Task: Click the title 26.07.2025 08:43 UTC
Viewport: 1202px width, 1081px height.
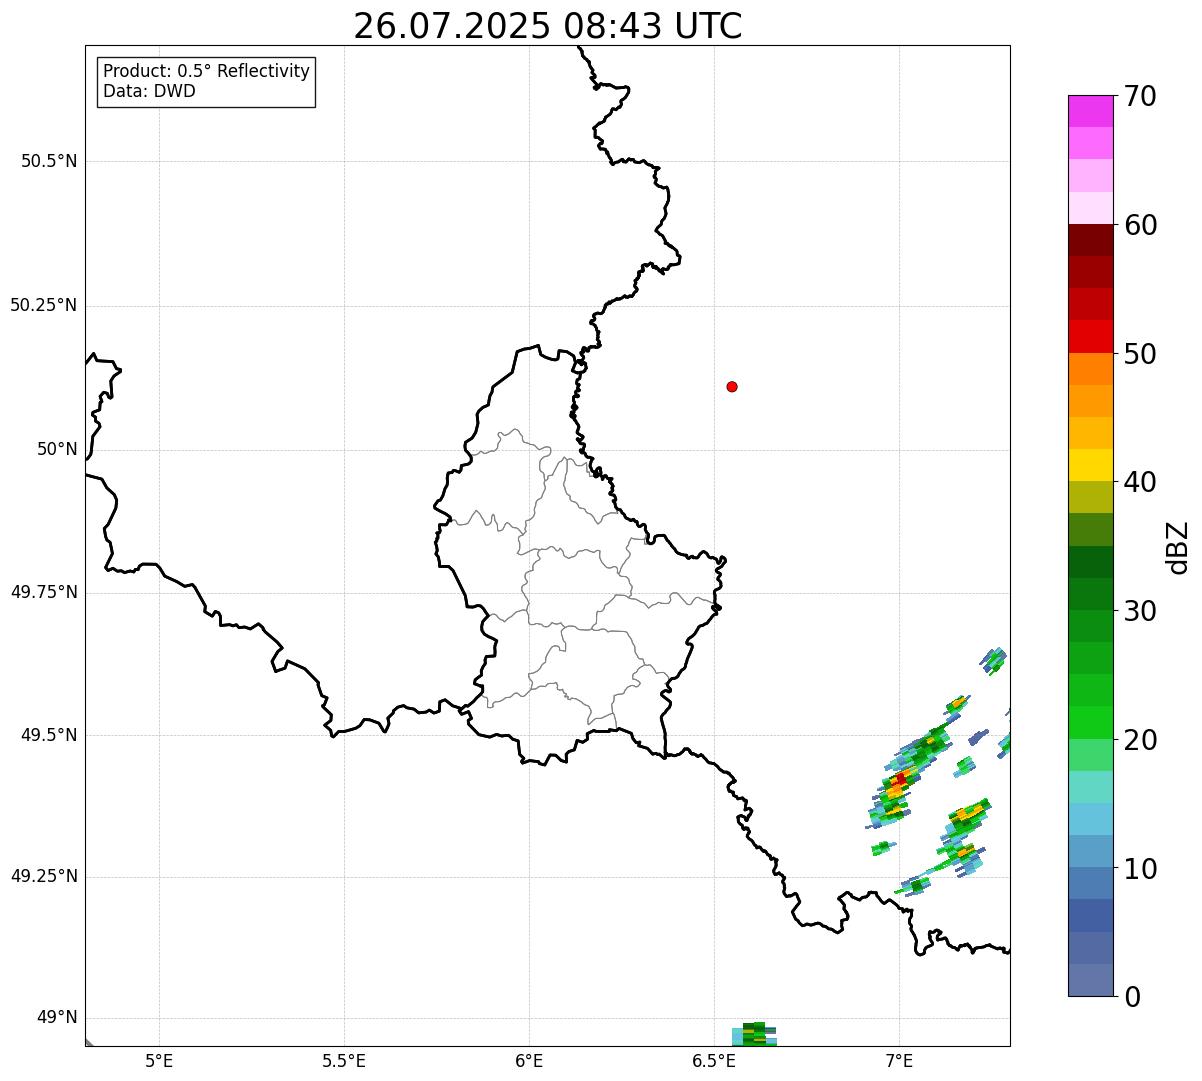Action: [x=548, y=26]
